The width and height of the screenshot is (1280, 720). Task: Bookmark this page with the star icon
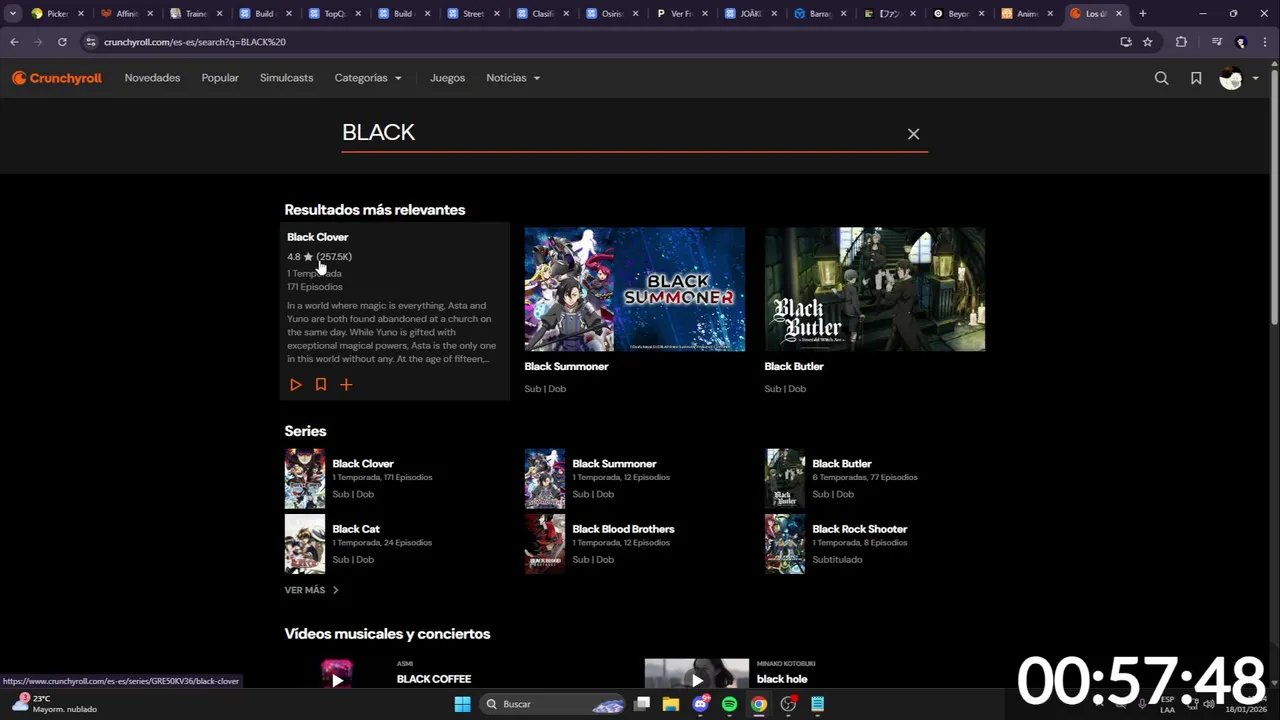point(1148,42)
